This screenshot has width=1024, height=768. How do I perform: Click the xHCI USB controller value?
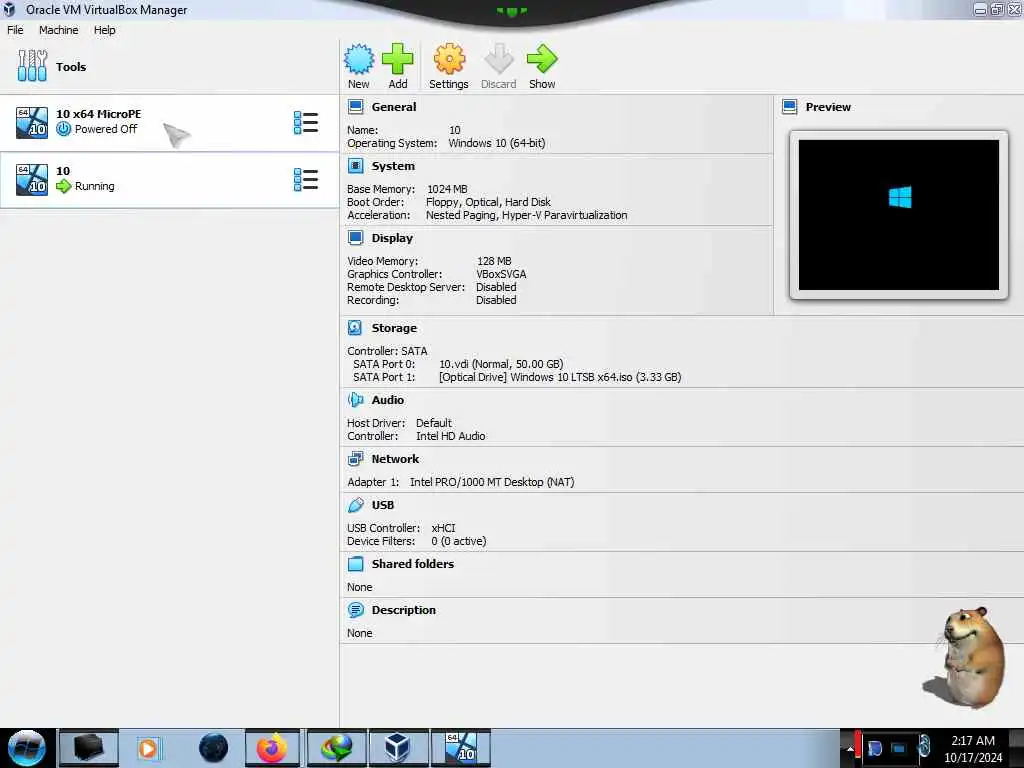point(443,528)
